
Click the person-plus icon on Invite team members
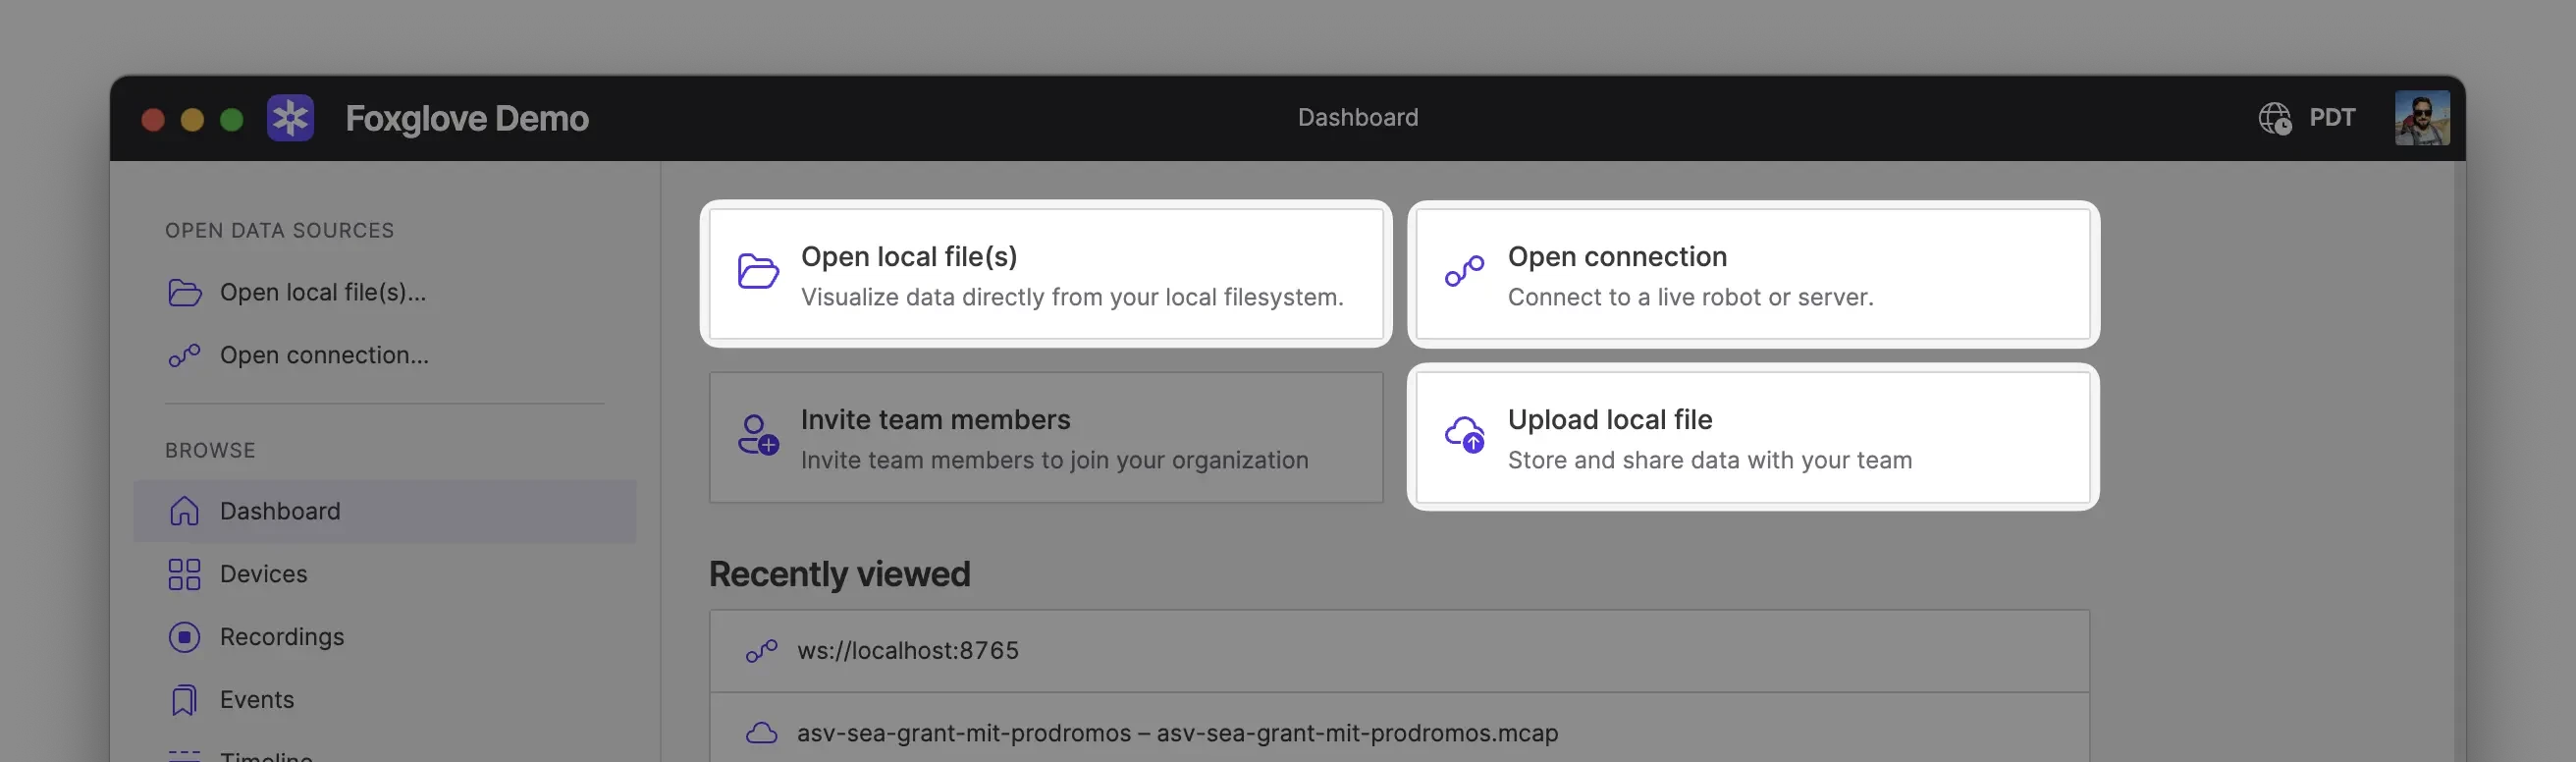[x=758, y=436]
